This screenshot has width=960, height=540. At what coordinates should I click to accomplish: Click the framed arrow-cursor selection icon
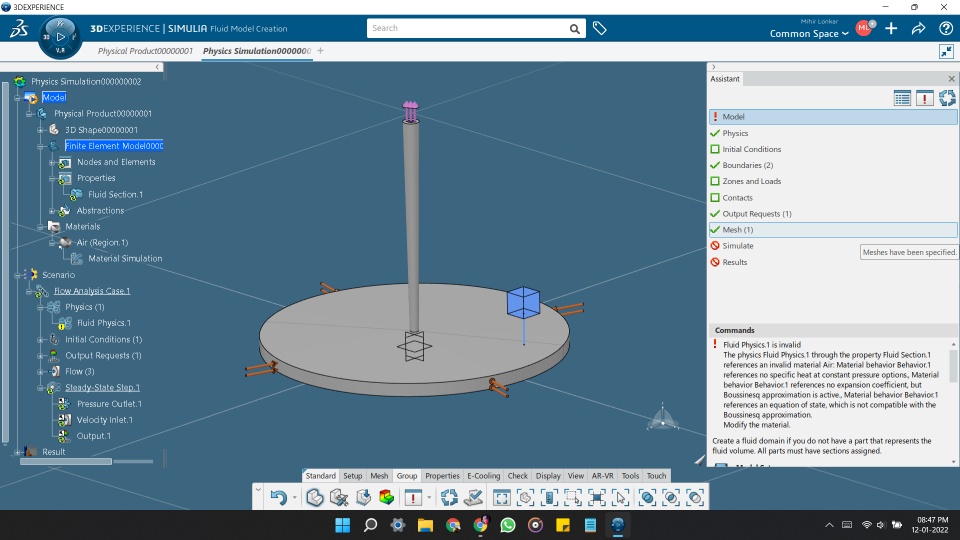coord(620,497)
